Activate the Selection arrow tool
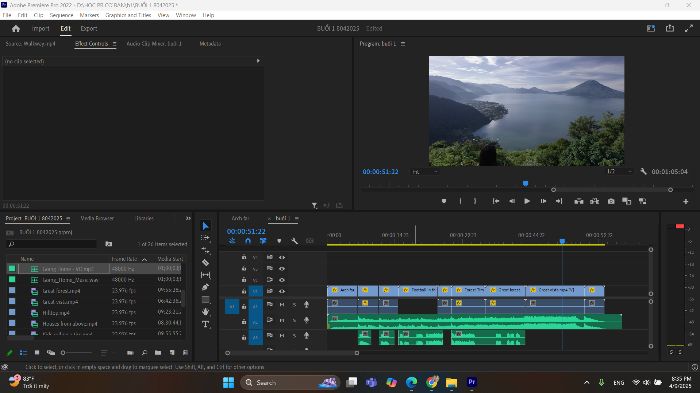Viewport: 700px width, 393px height. point(205,226)
